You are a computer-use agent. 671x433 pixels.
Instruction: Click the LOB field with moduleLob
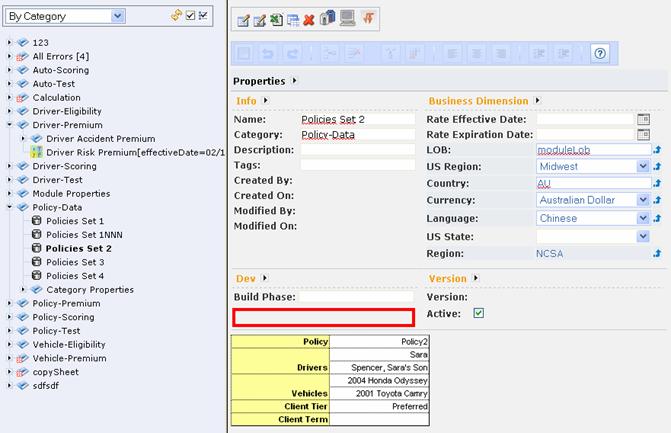[594, 150]
